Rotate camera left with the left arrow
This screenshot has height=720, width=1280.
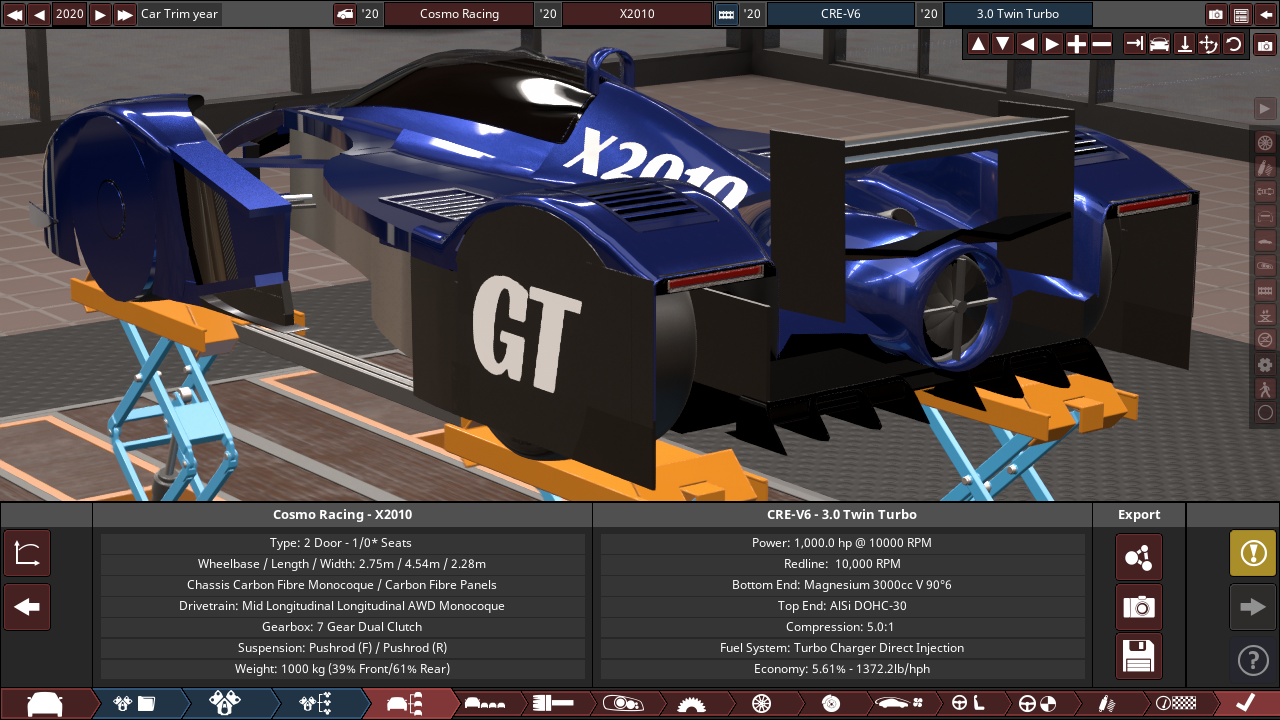click(1027, 44)
